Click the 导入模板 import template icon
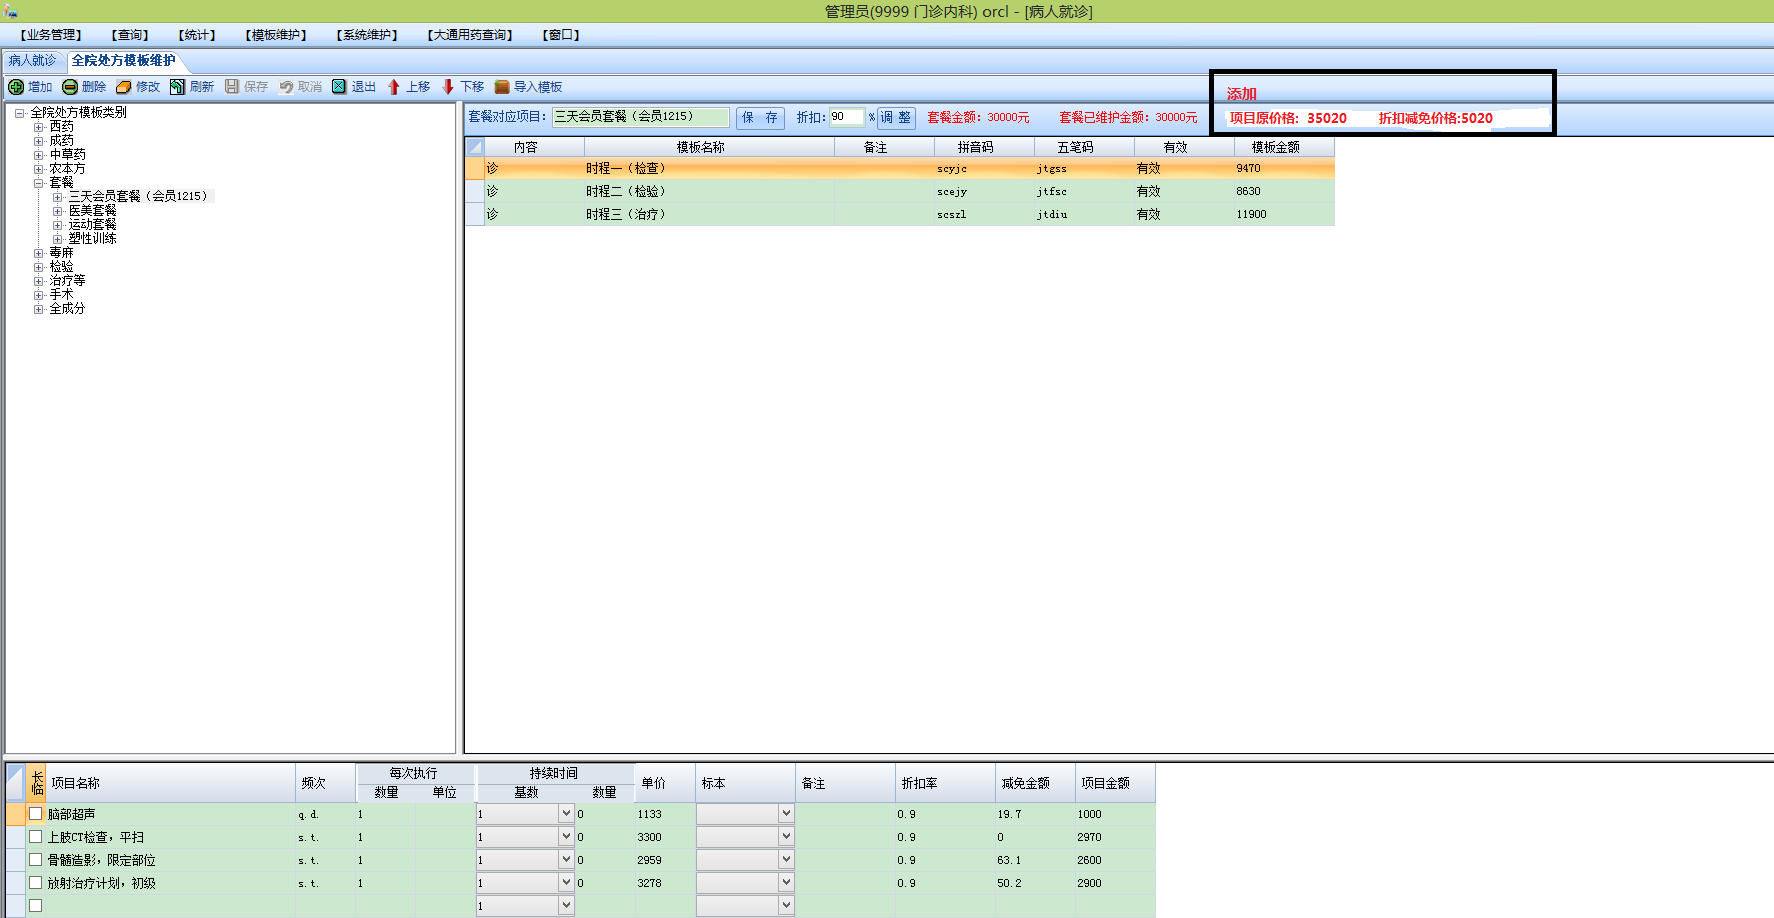This screenshot has height=918, width=1774. [502, 87]
